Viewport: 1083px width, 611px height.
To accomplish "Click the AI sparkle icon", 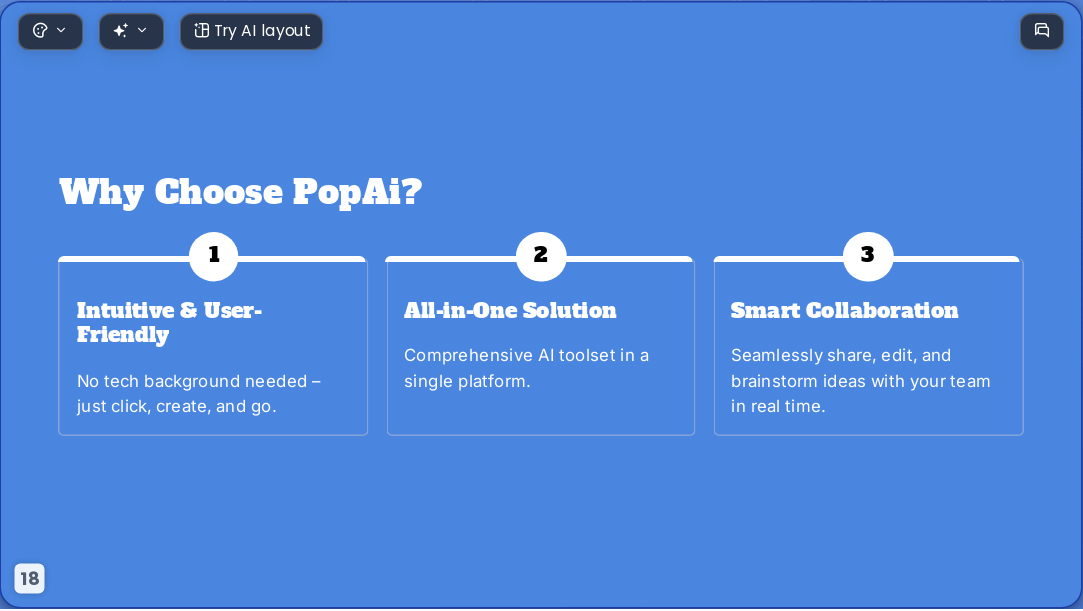I will point(121,30).
